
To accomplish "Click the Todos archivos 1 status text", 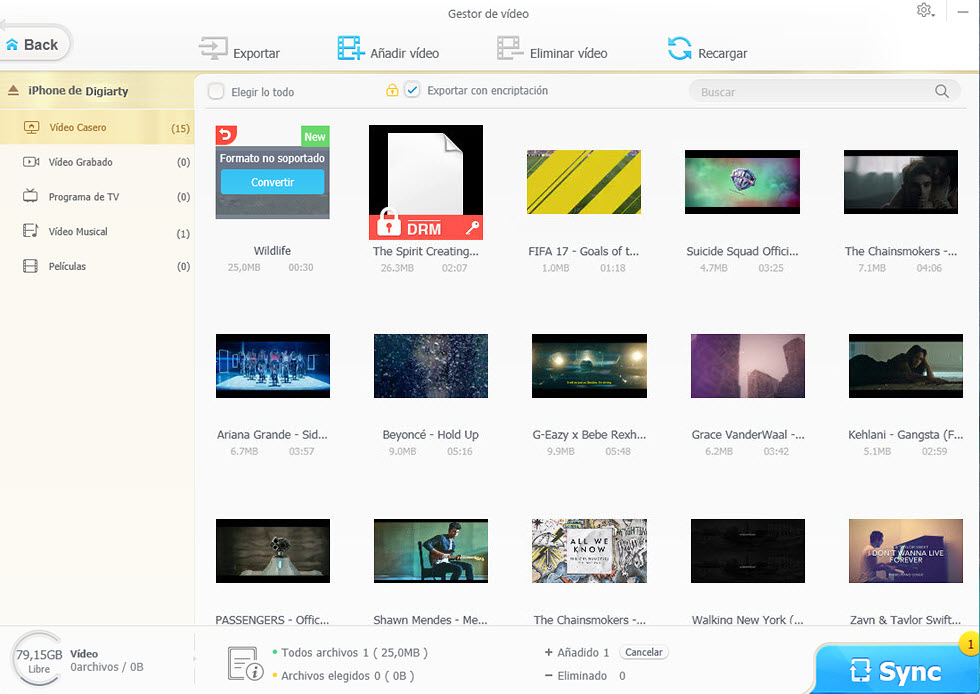I will (x=354, y=653).
